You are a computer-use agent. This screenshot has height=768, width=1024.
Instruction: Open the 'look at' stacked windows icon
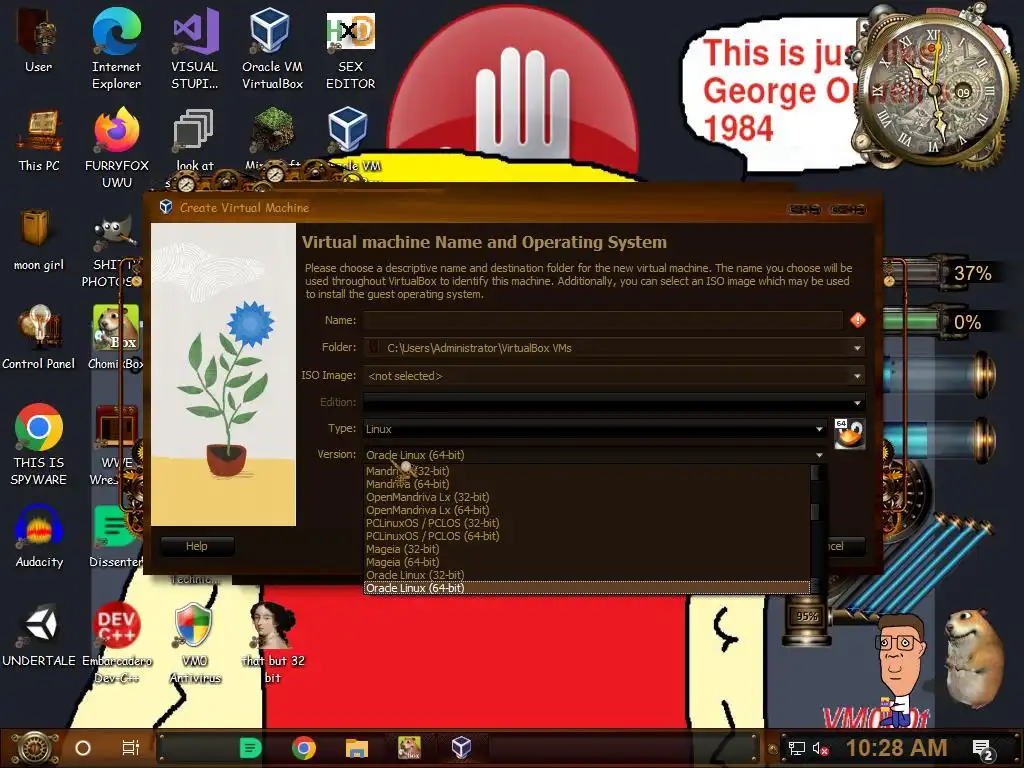click(194, 140)
